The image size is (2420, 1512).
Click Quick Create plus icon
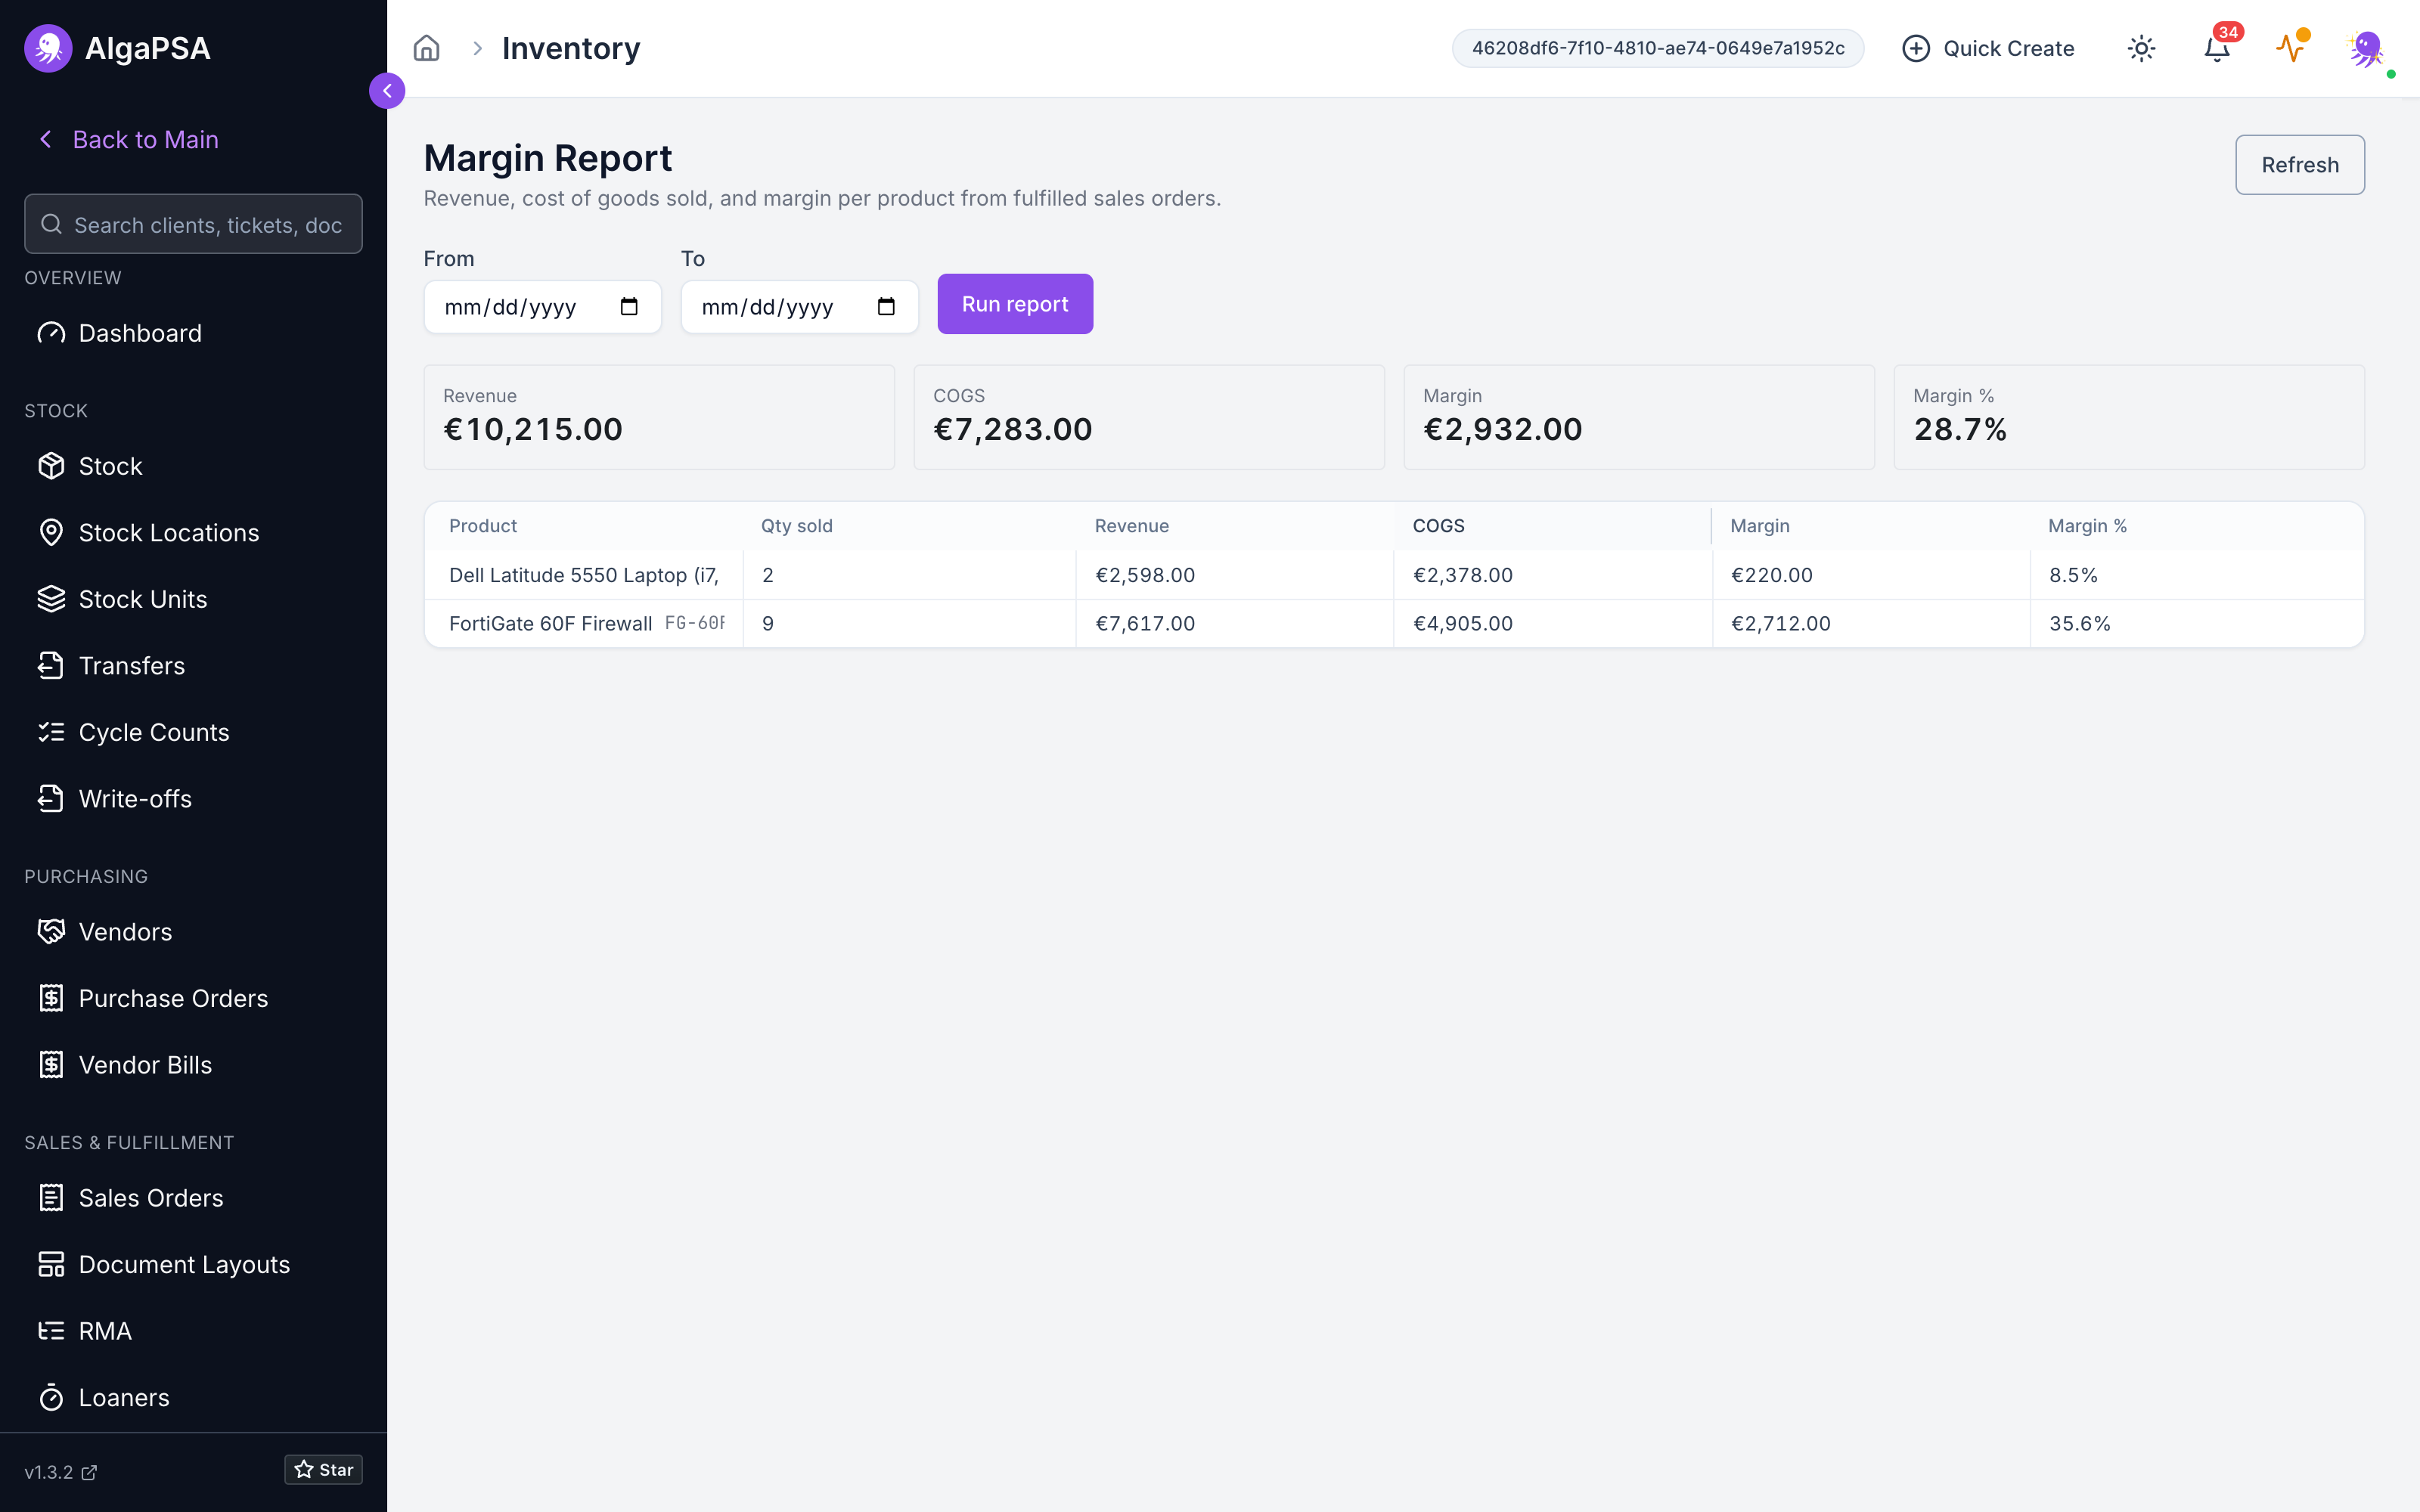(1915, 48)
